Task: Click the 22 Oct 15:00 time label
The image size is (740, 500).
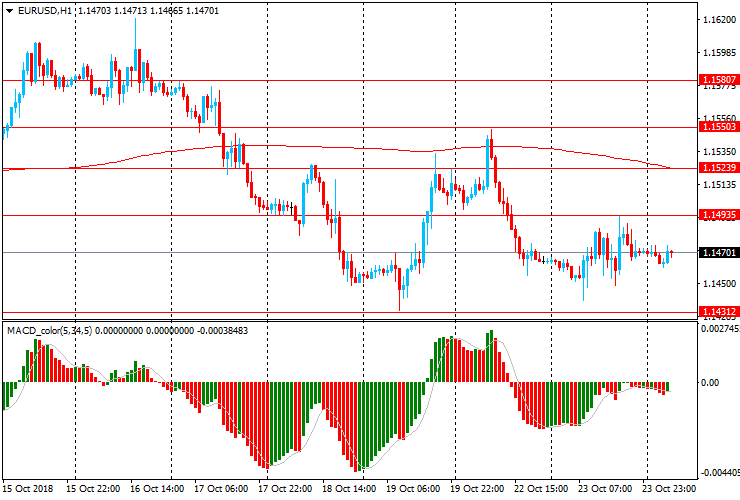Action: click(x=541, y=490)
